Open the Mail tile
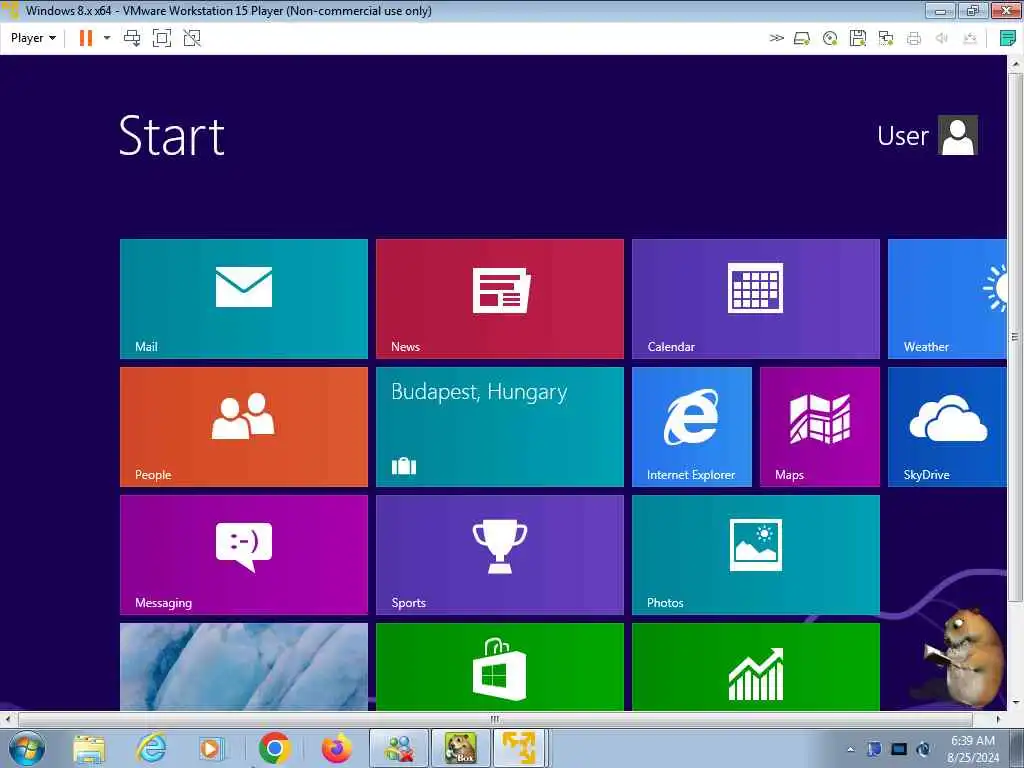Screen dimensions: 1024x768 click(x=244, y=298)
